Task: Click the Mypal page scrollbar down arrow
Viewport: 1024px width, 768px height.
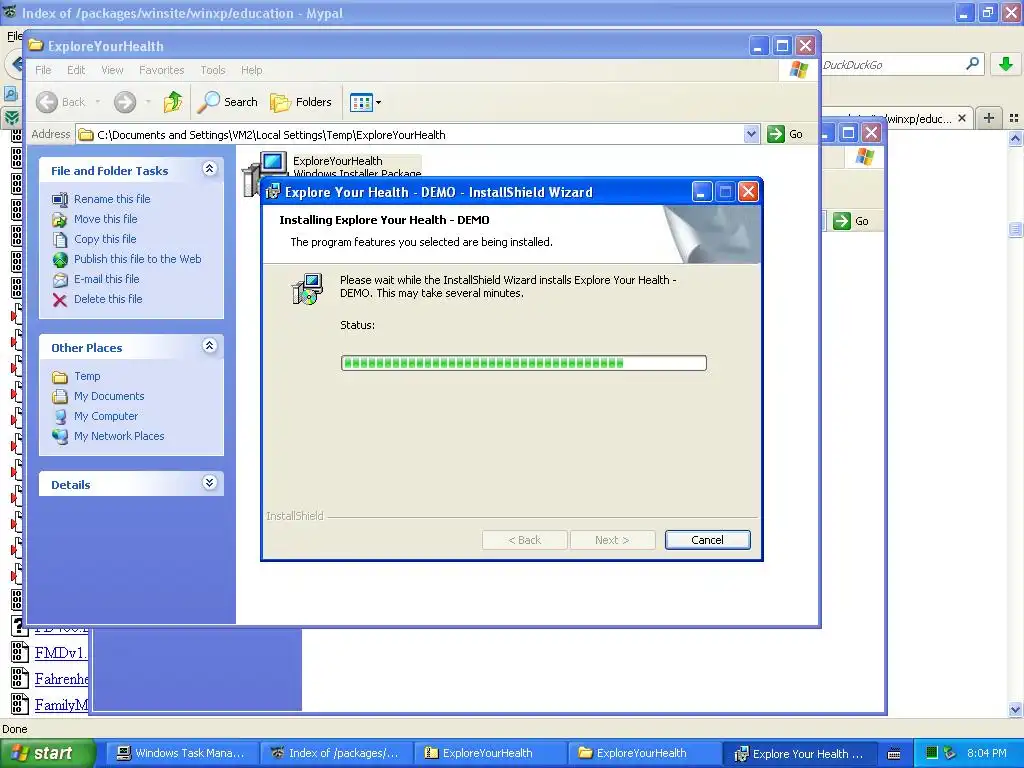Action: coord(1015,709)
